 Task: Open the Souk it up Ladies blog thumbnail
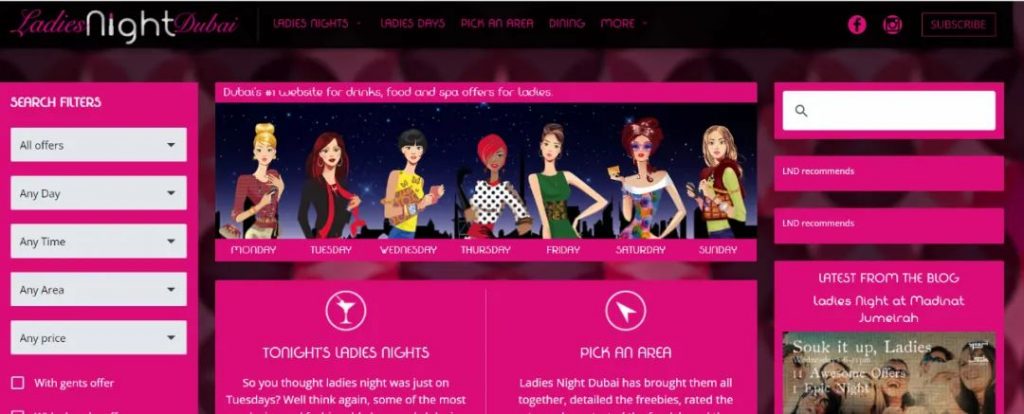pos(889,373)
